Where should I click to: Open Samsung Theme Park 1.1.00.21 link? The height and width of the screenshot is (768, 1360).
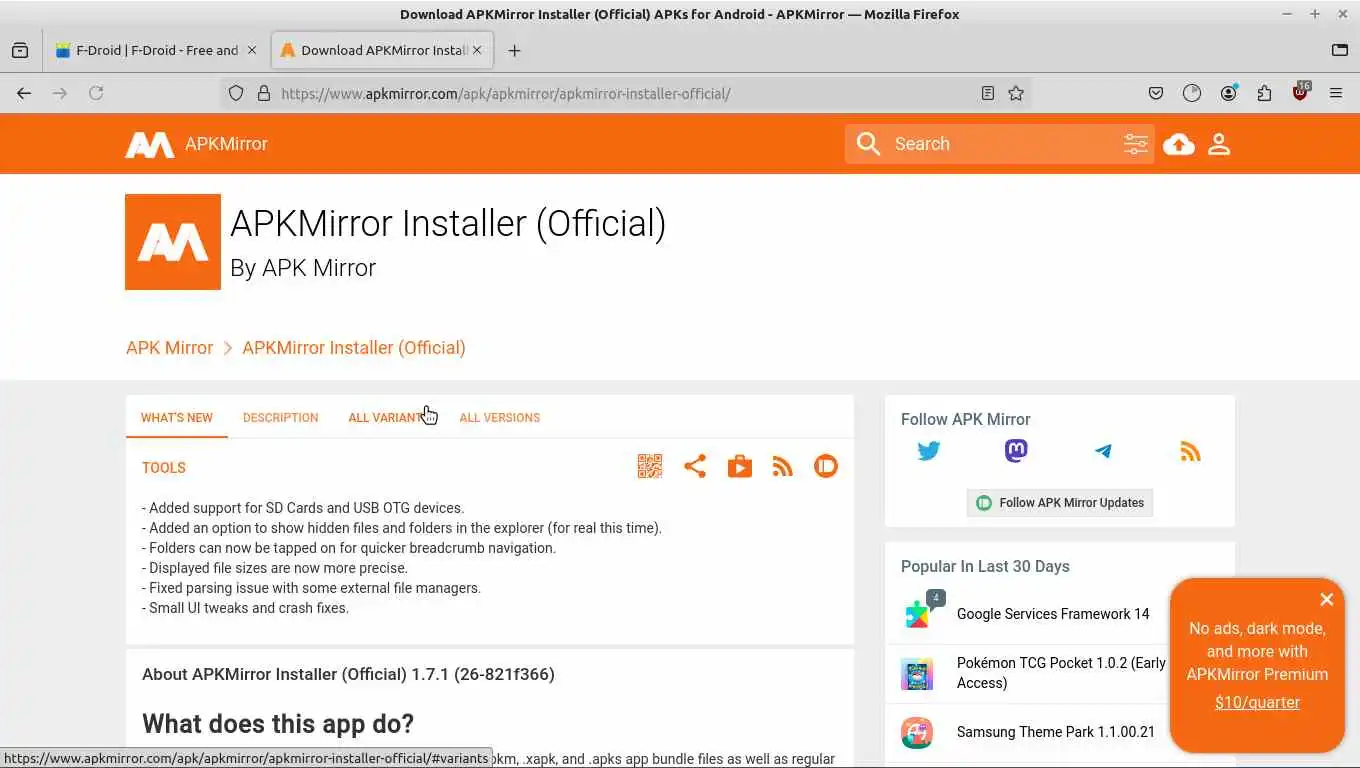pyautogui.click(x=1056, y=732)
